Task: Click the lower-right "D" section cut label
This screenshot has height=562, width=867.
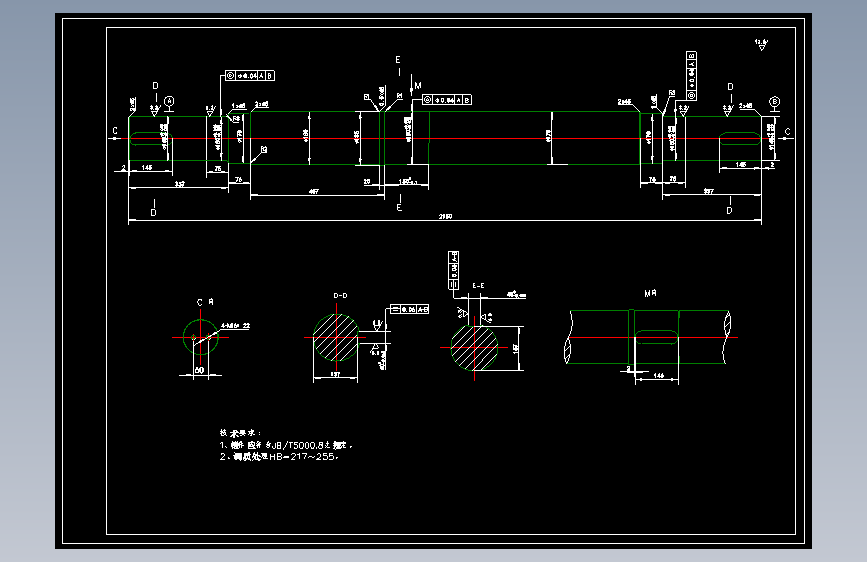Action: coord(729,211)
